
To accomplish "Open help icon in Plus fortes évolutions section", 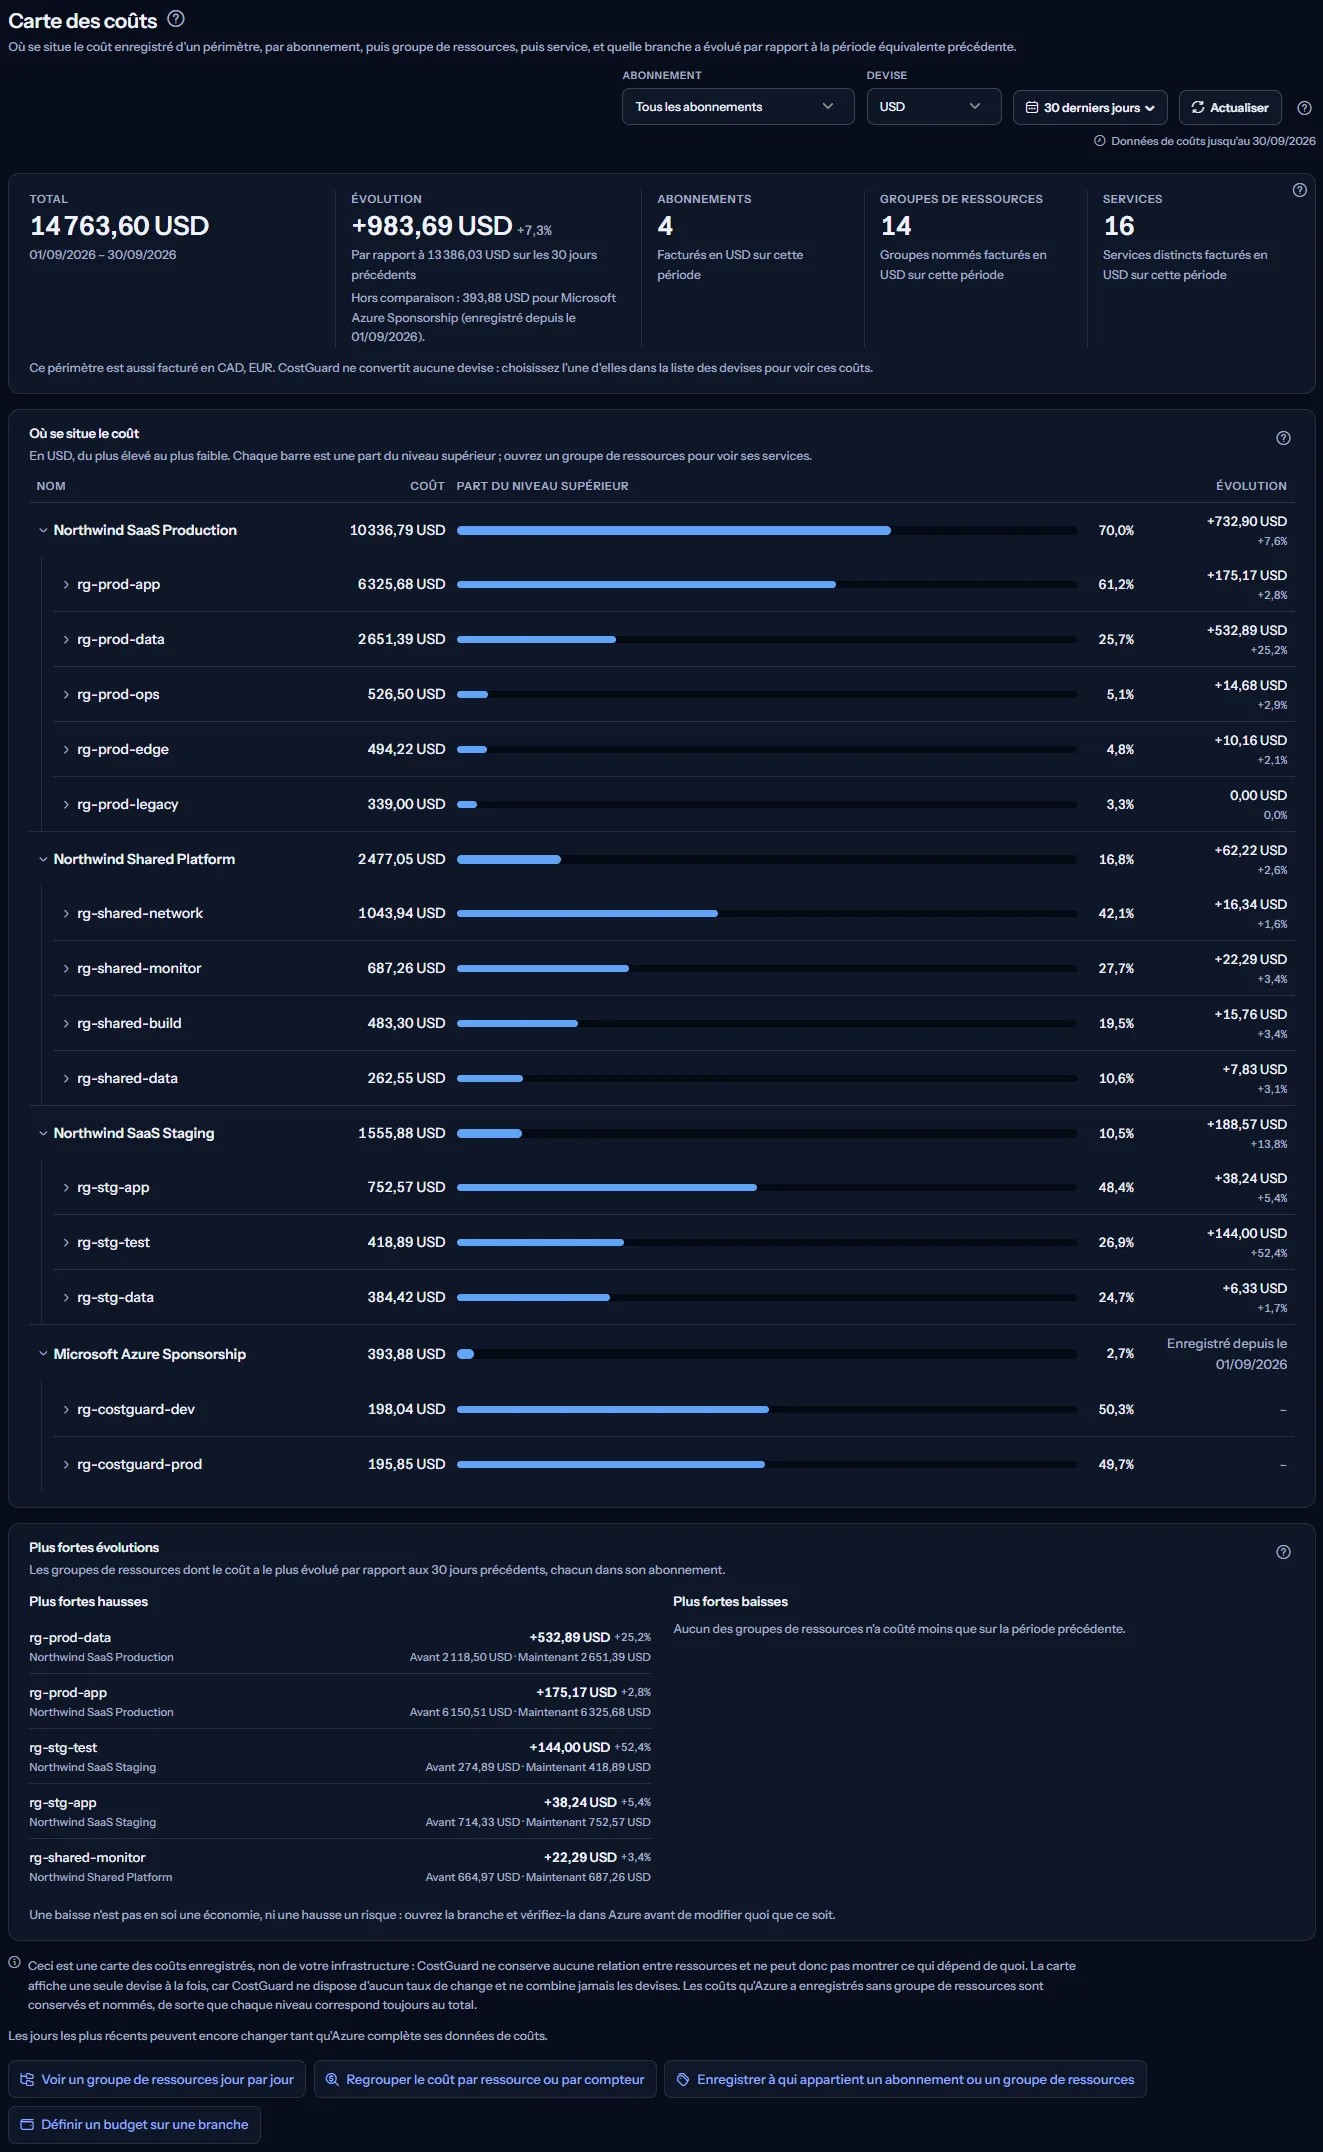I will click(x=1284, y=1552).
